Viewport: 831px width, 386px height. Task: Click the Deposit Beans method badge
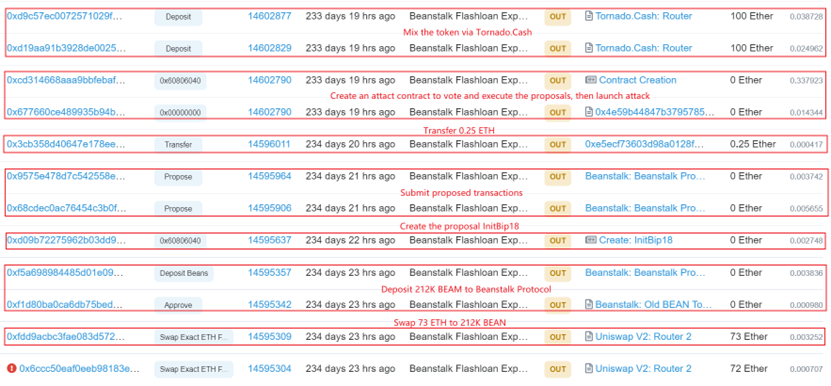[x=184, y=274]
